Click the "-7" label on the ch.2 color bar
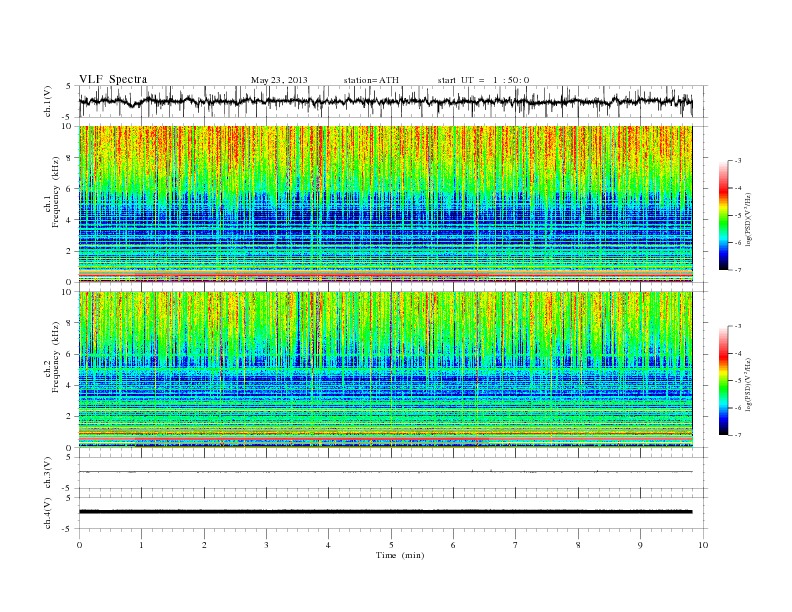 coord(738,435)
